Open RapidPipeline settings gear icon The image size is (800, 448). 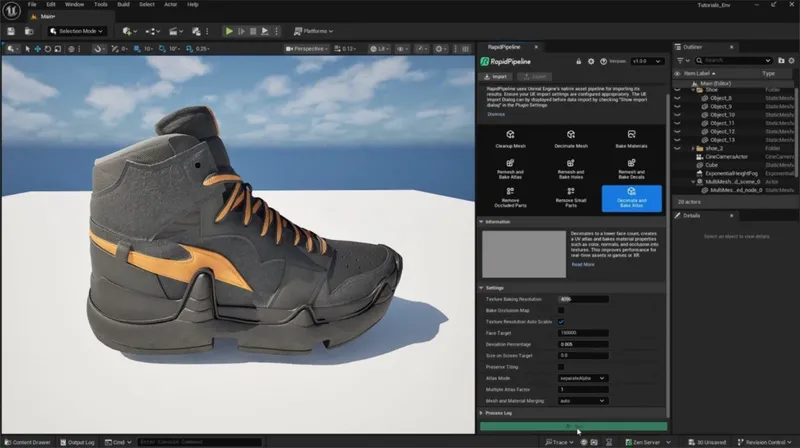[x=591, y=61]
